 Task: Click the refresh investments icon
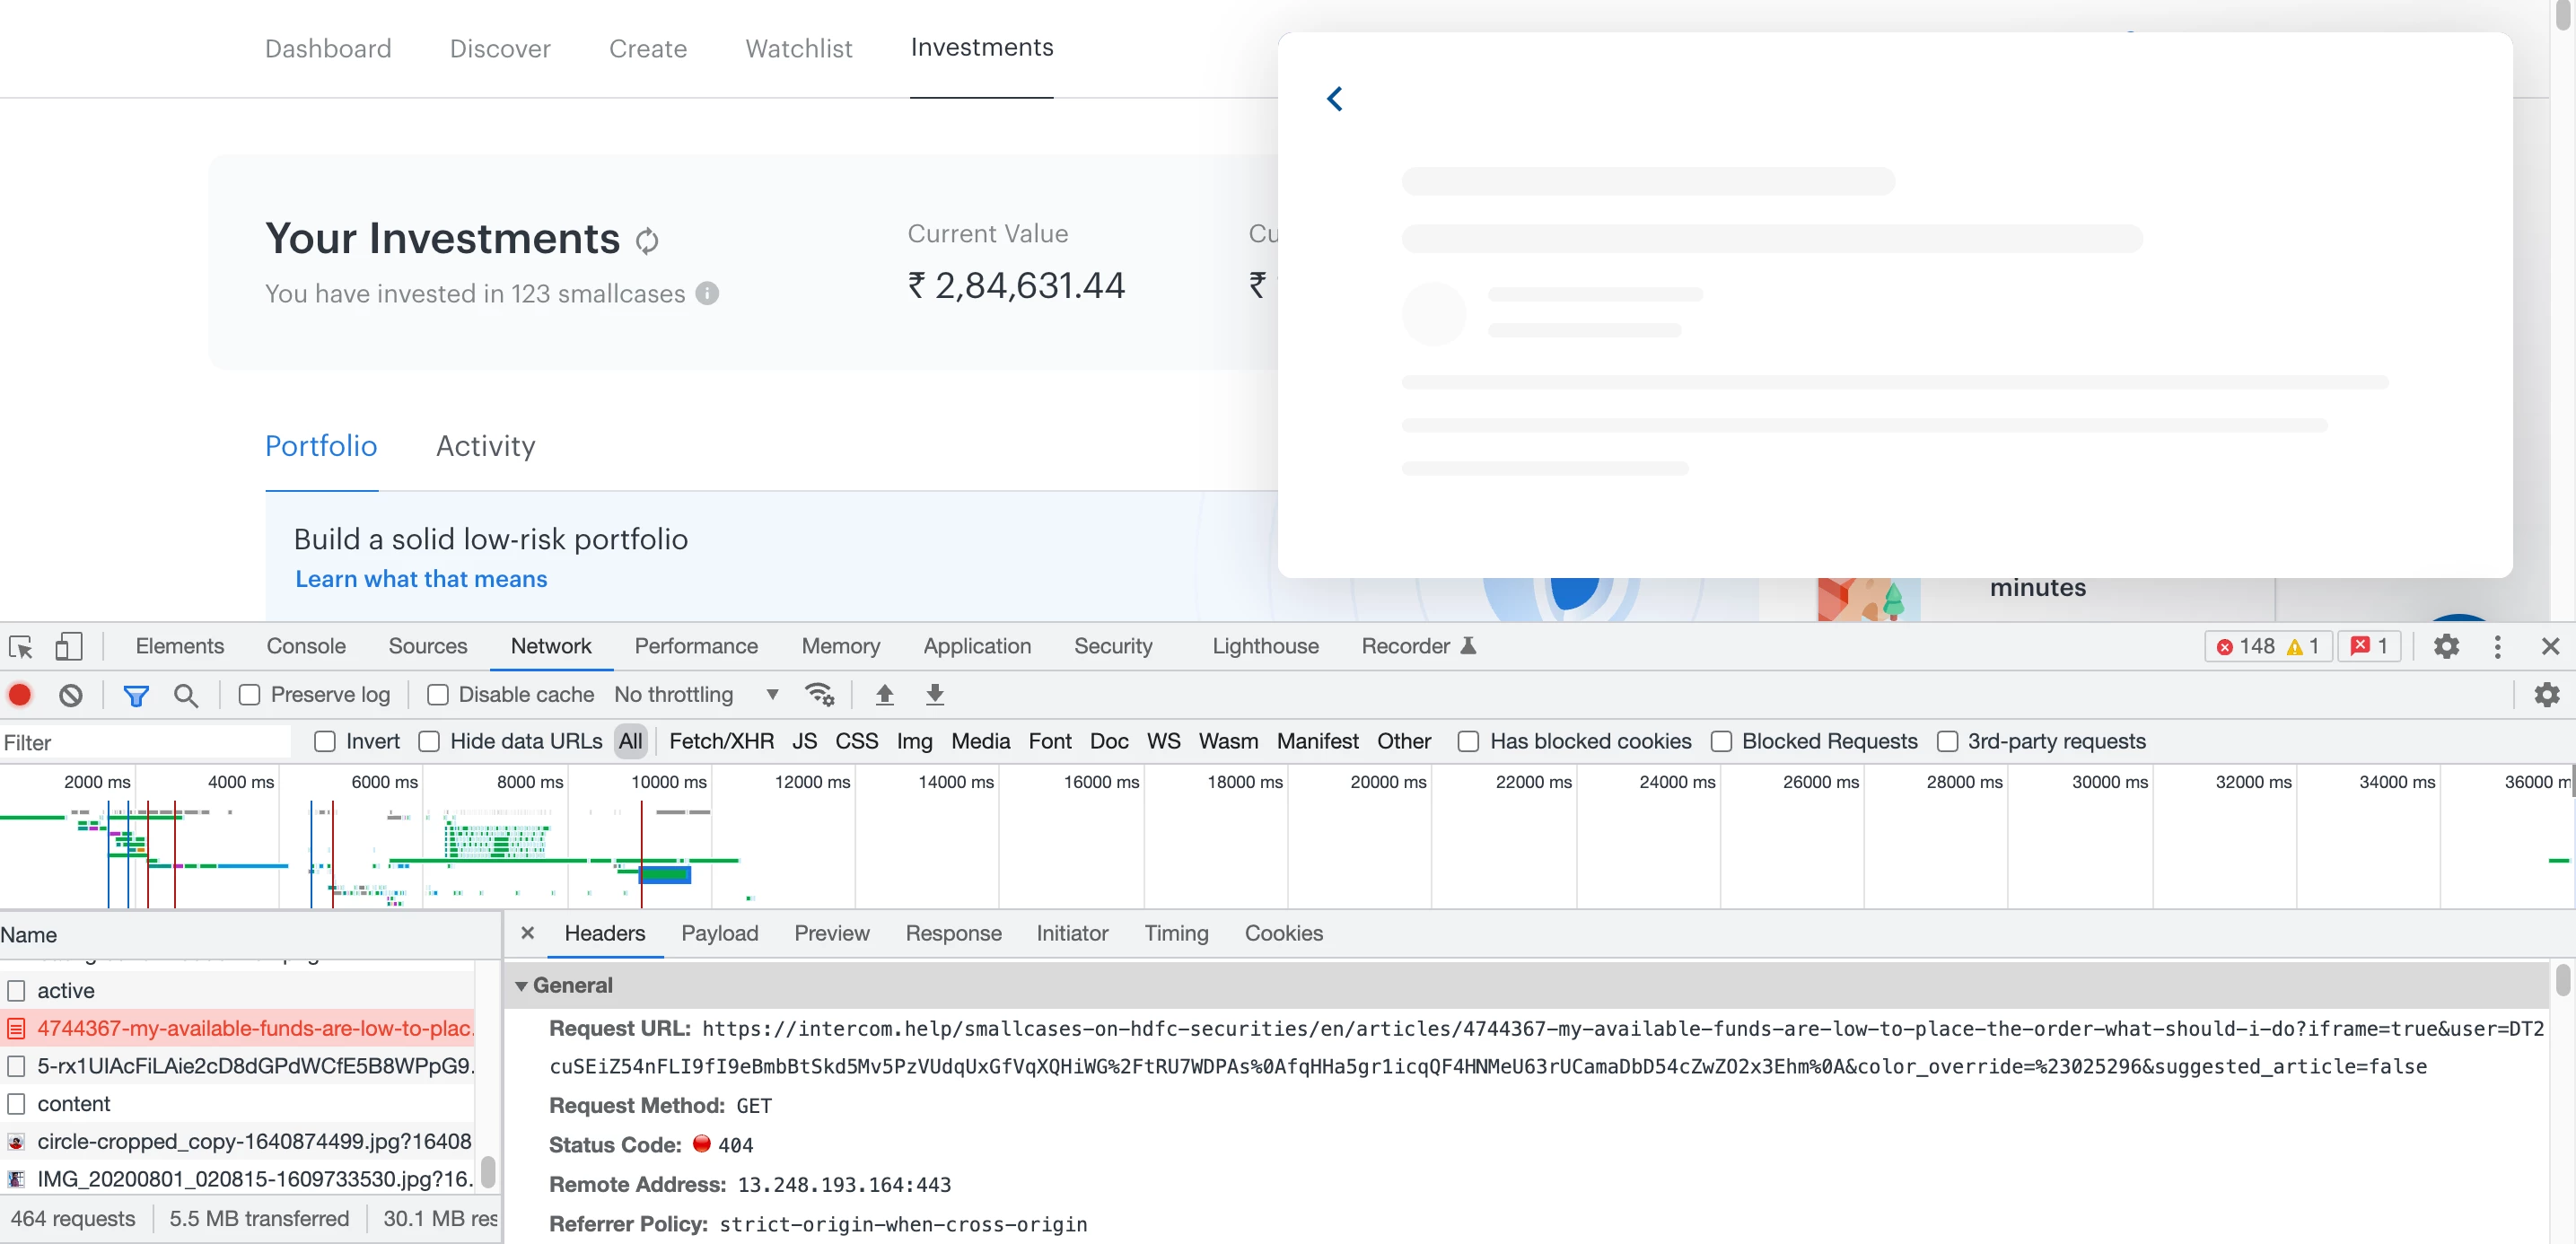tap(647, 241)
